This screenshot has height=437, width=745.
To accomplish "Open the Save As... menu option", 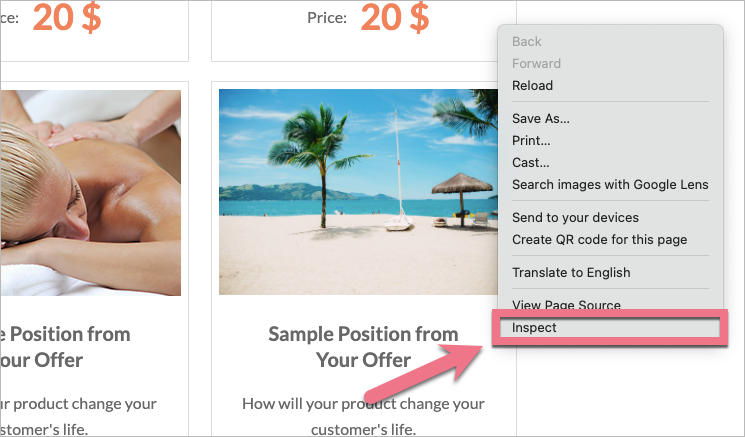I will [x=541, y=118].
